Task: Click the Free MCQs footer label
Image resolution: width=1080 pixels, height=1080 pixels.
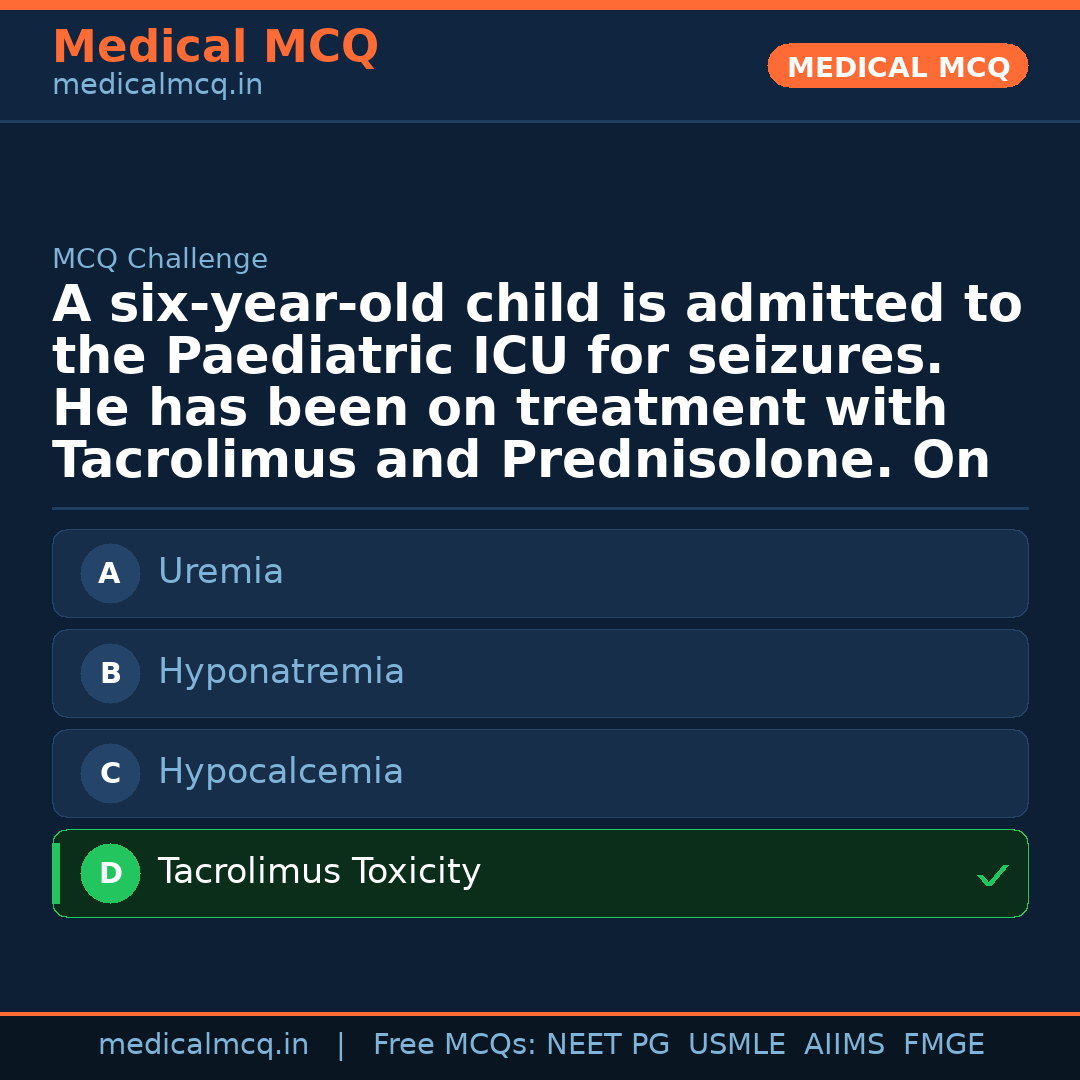Action: coord(454,1045)
